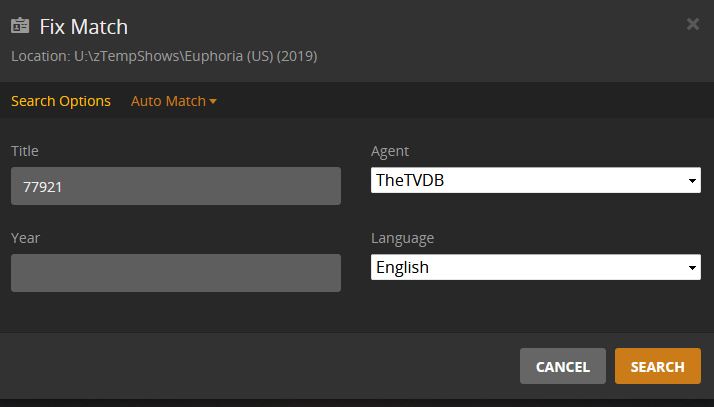Screen dimensions: 714x407
Task: Click the Fix Match badge icon
Action: point(20,26)
